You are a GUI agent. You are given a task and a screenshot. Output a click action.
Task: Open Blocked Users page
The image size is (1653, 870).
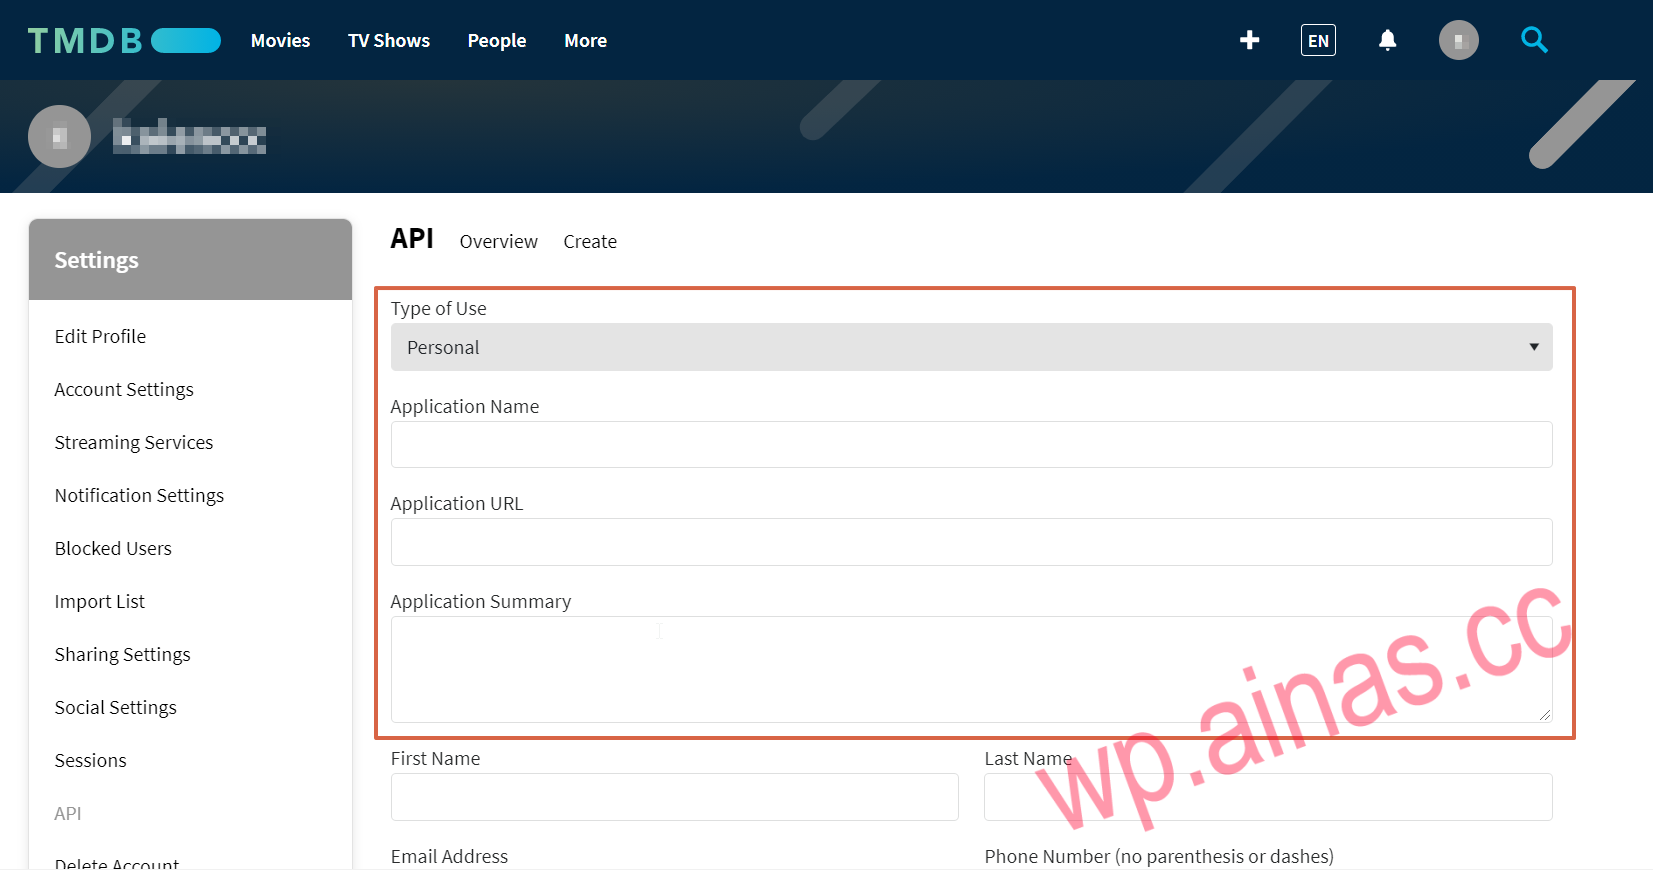113,549
